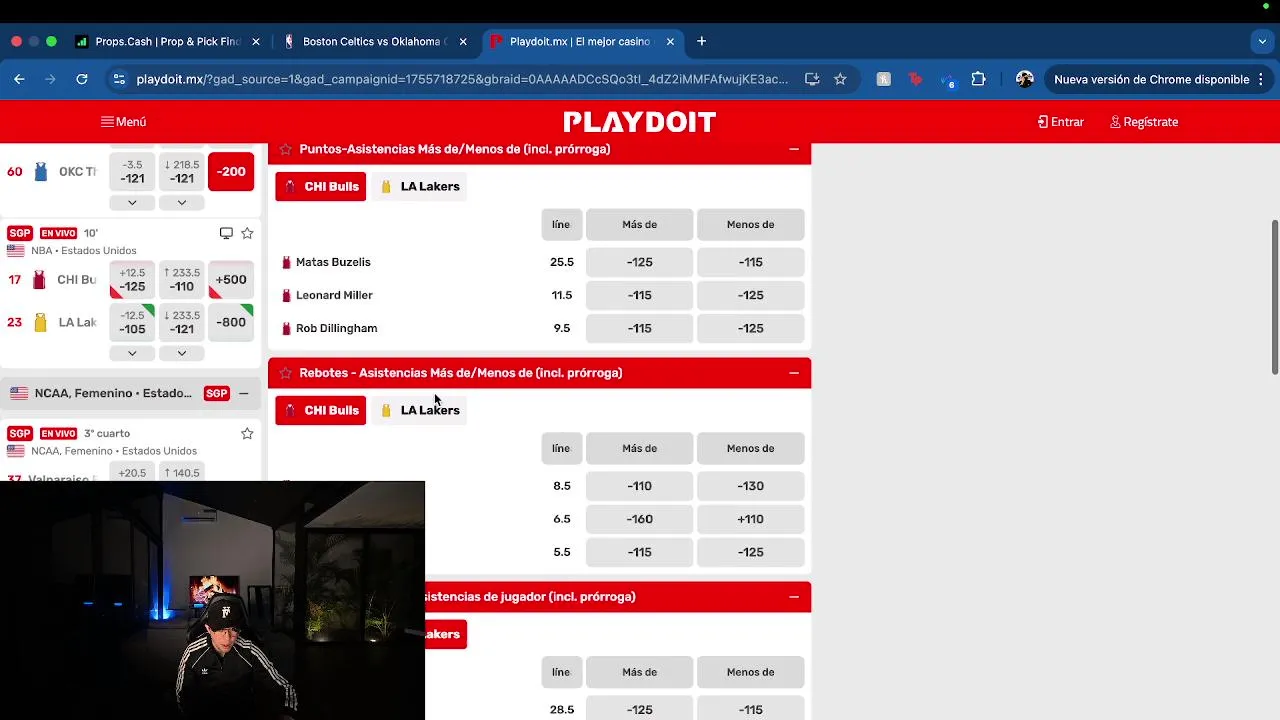Click the extension icon with badge 6
The image size is (1280, 720).
946,79
